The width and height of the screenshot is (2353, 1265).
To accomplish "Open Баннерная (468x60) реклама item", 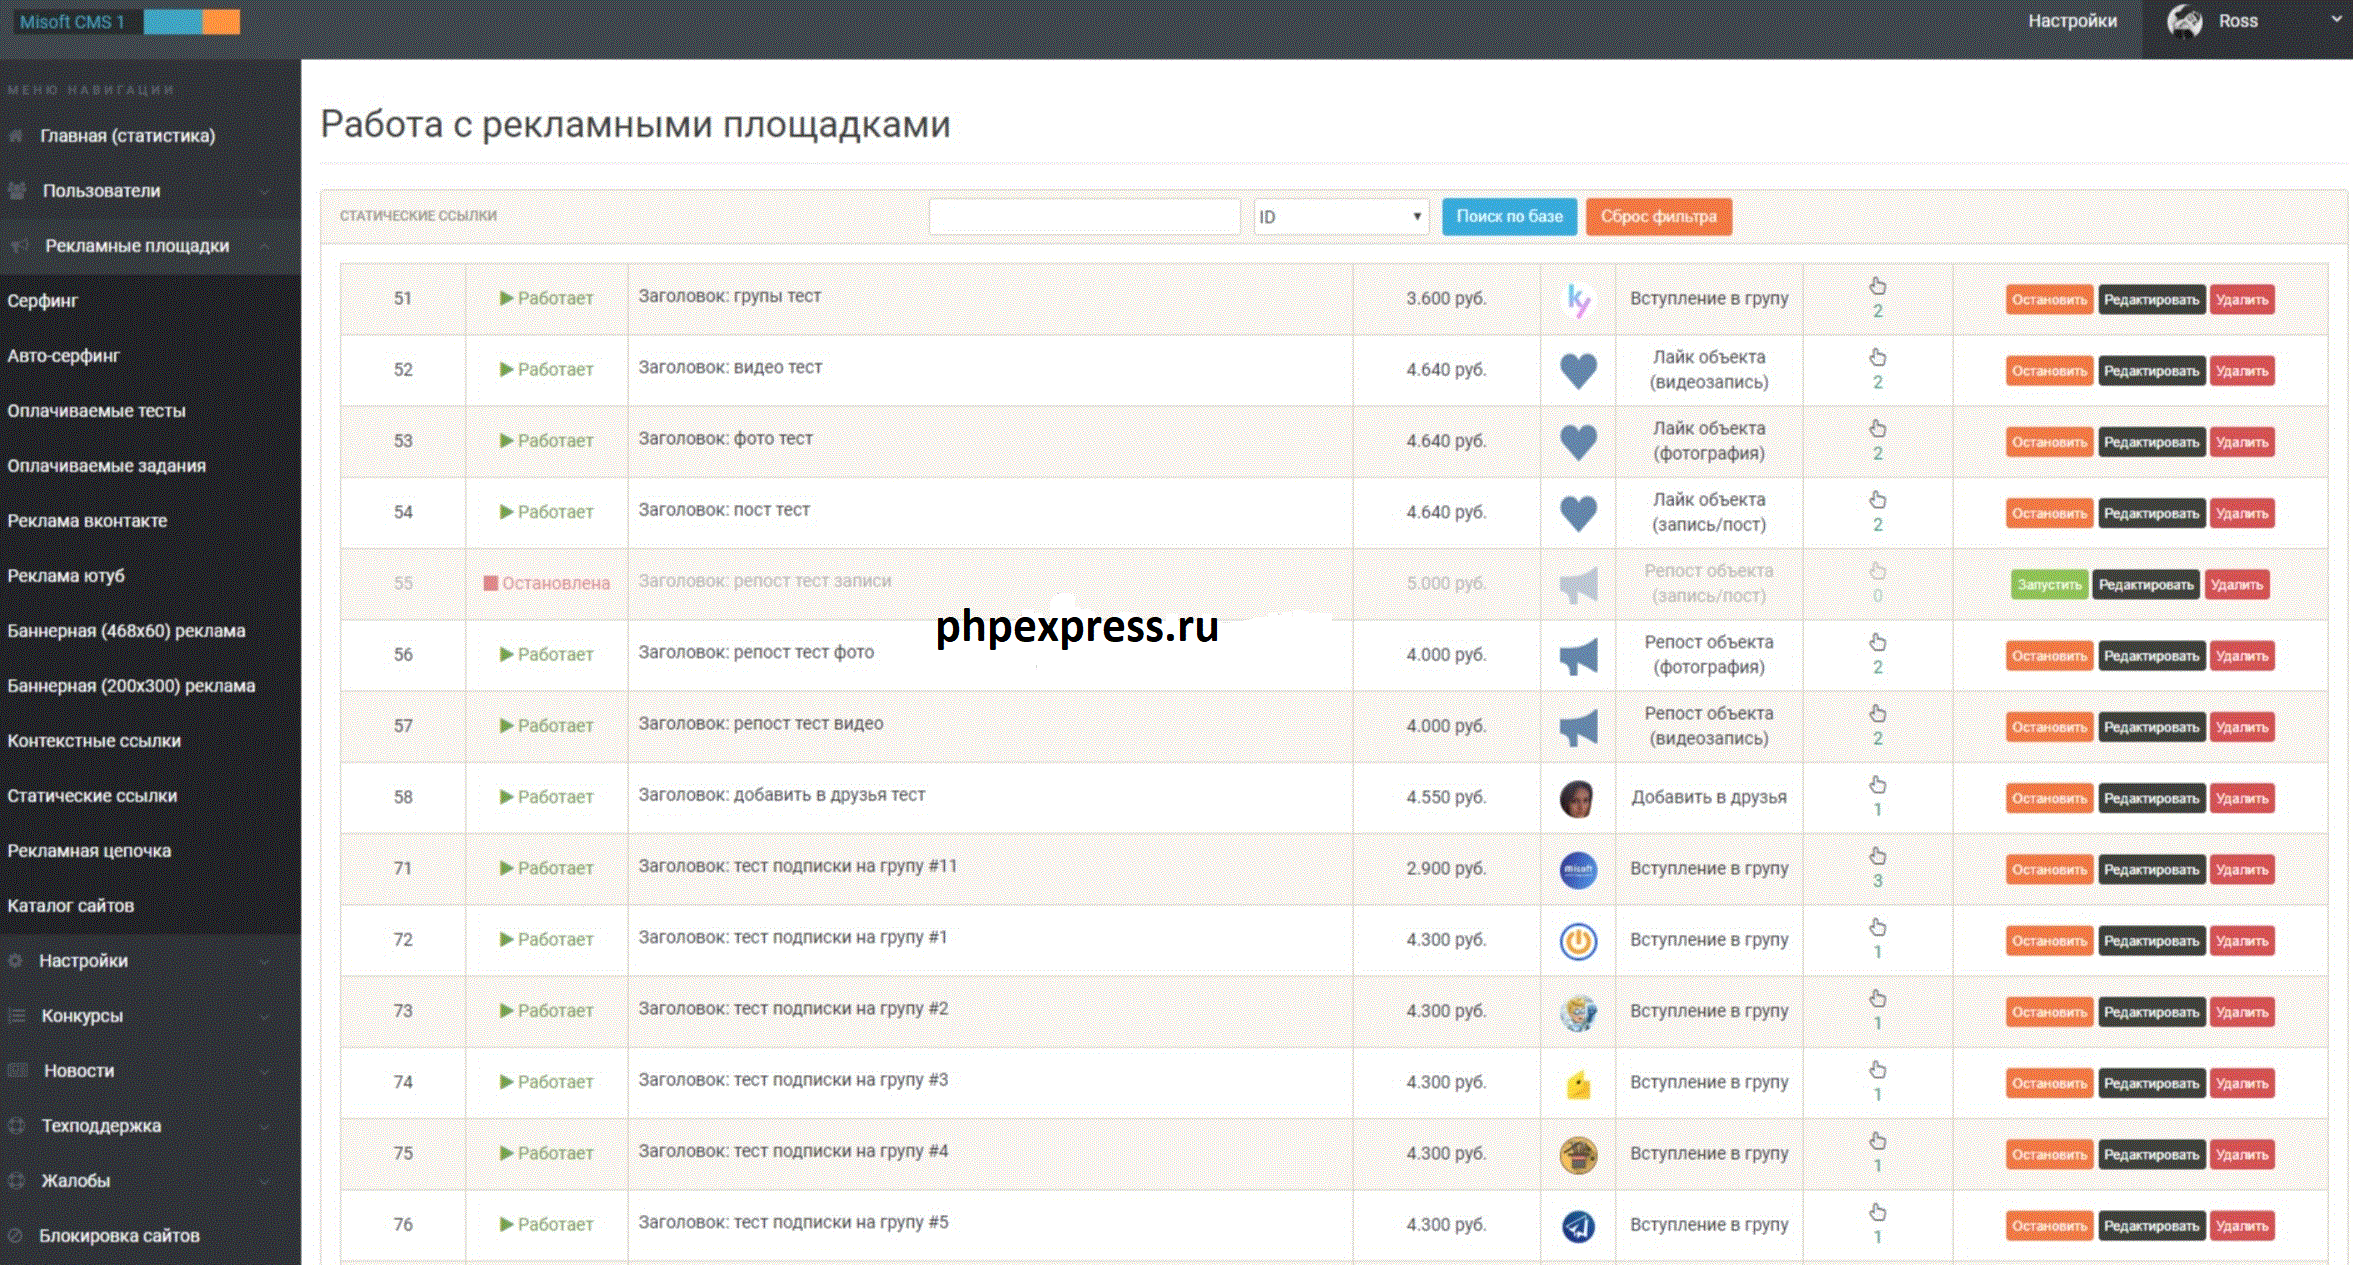I will tap(126, 631).
